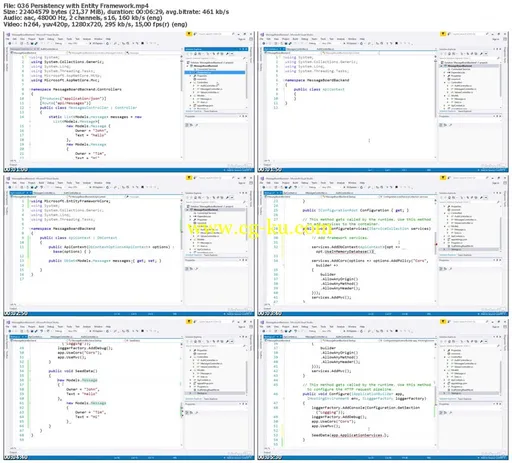Screen dimensions: 512x463
Task: Click Properties panel title in MessagesController frame
Action: [x=190, y=116]
